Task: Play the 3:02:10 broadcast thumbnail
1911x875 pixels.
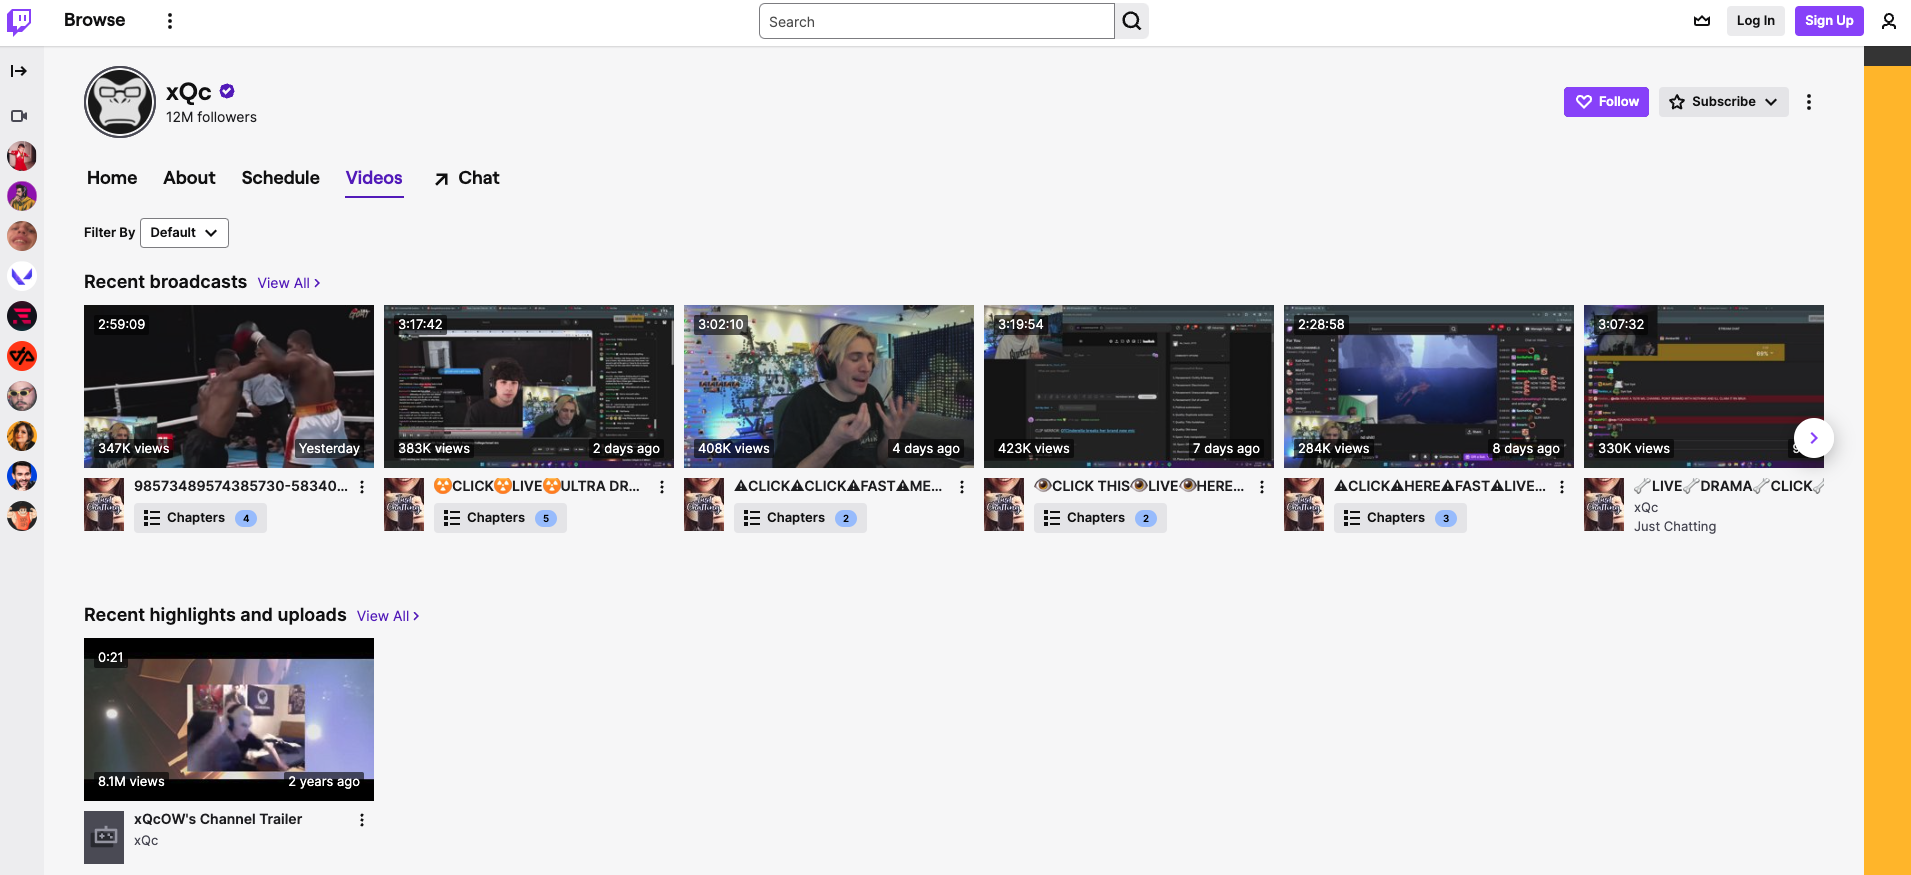Action: [829, 386]
